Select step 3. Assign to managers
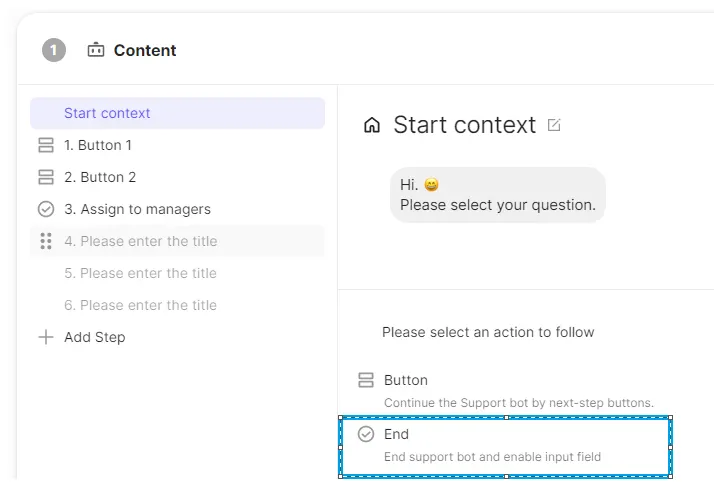Screen dimensions: 714x487 coord(137,209)
